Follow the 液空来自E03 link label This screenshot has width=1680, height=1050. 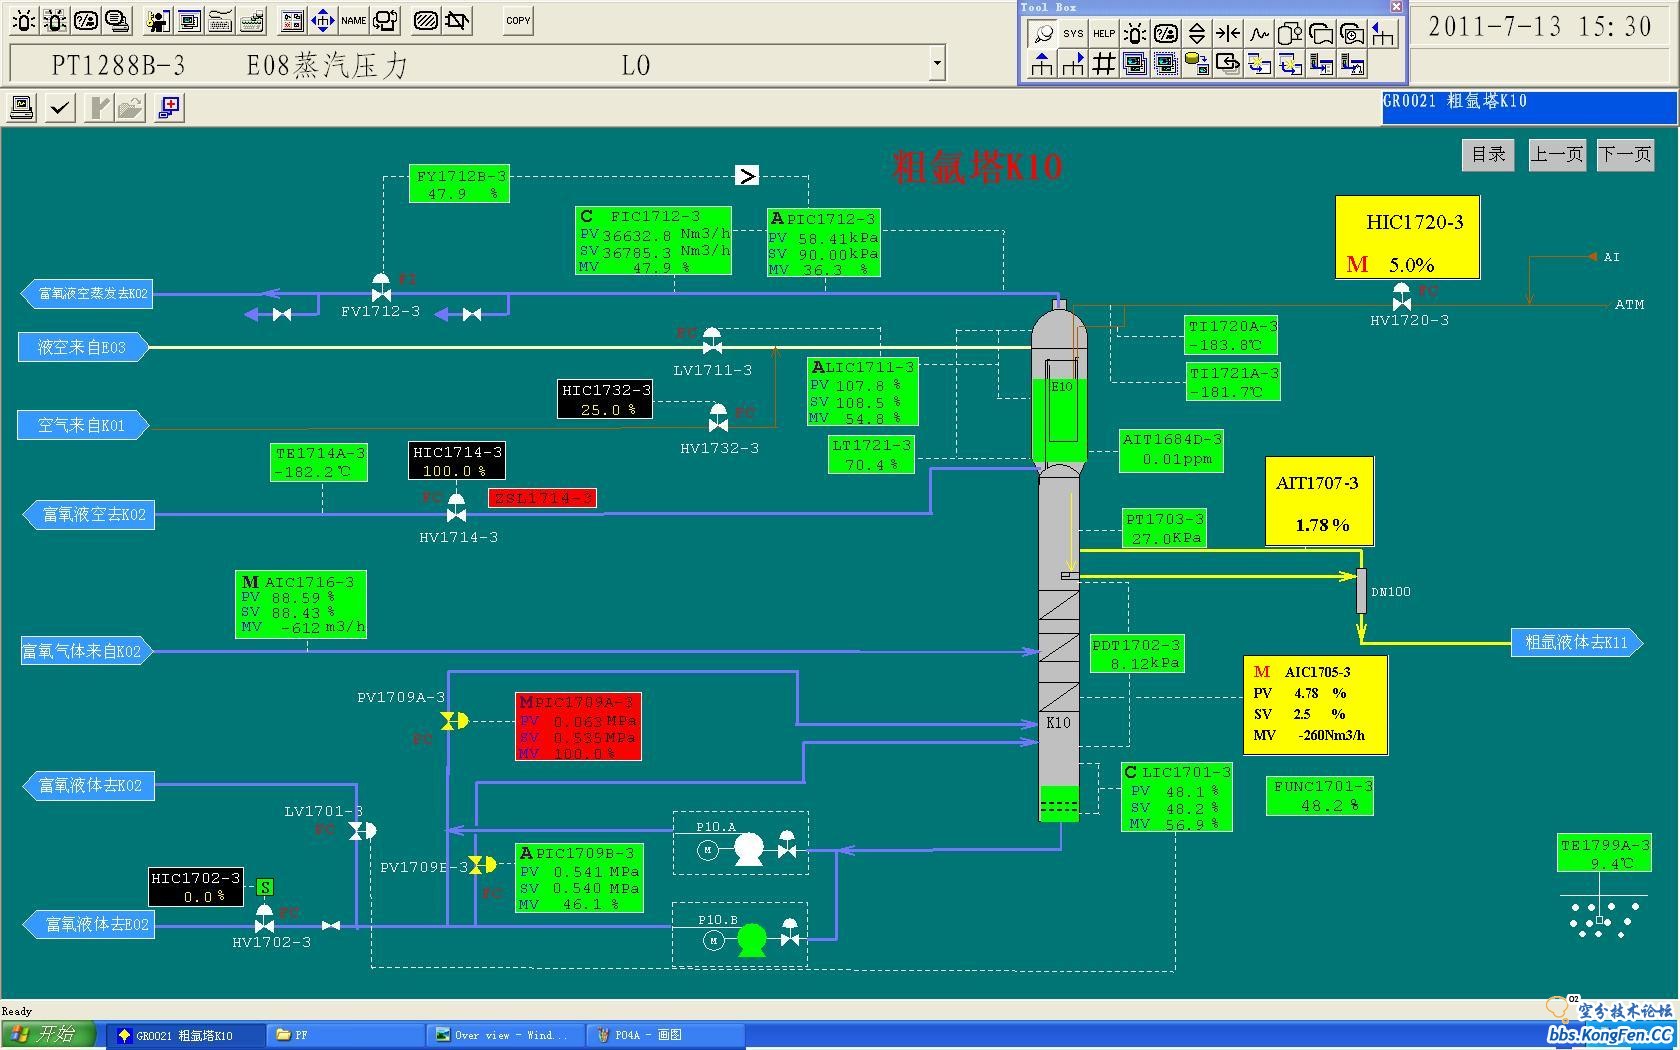83,347
